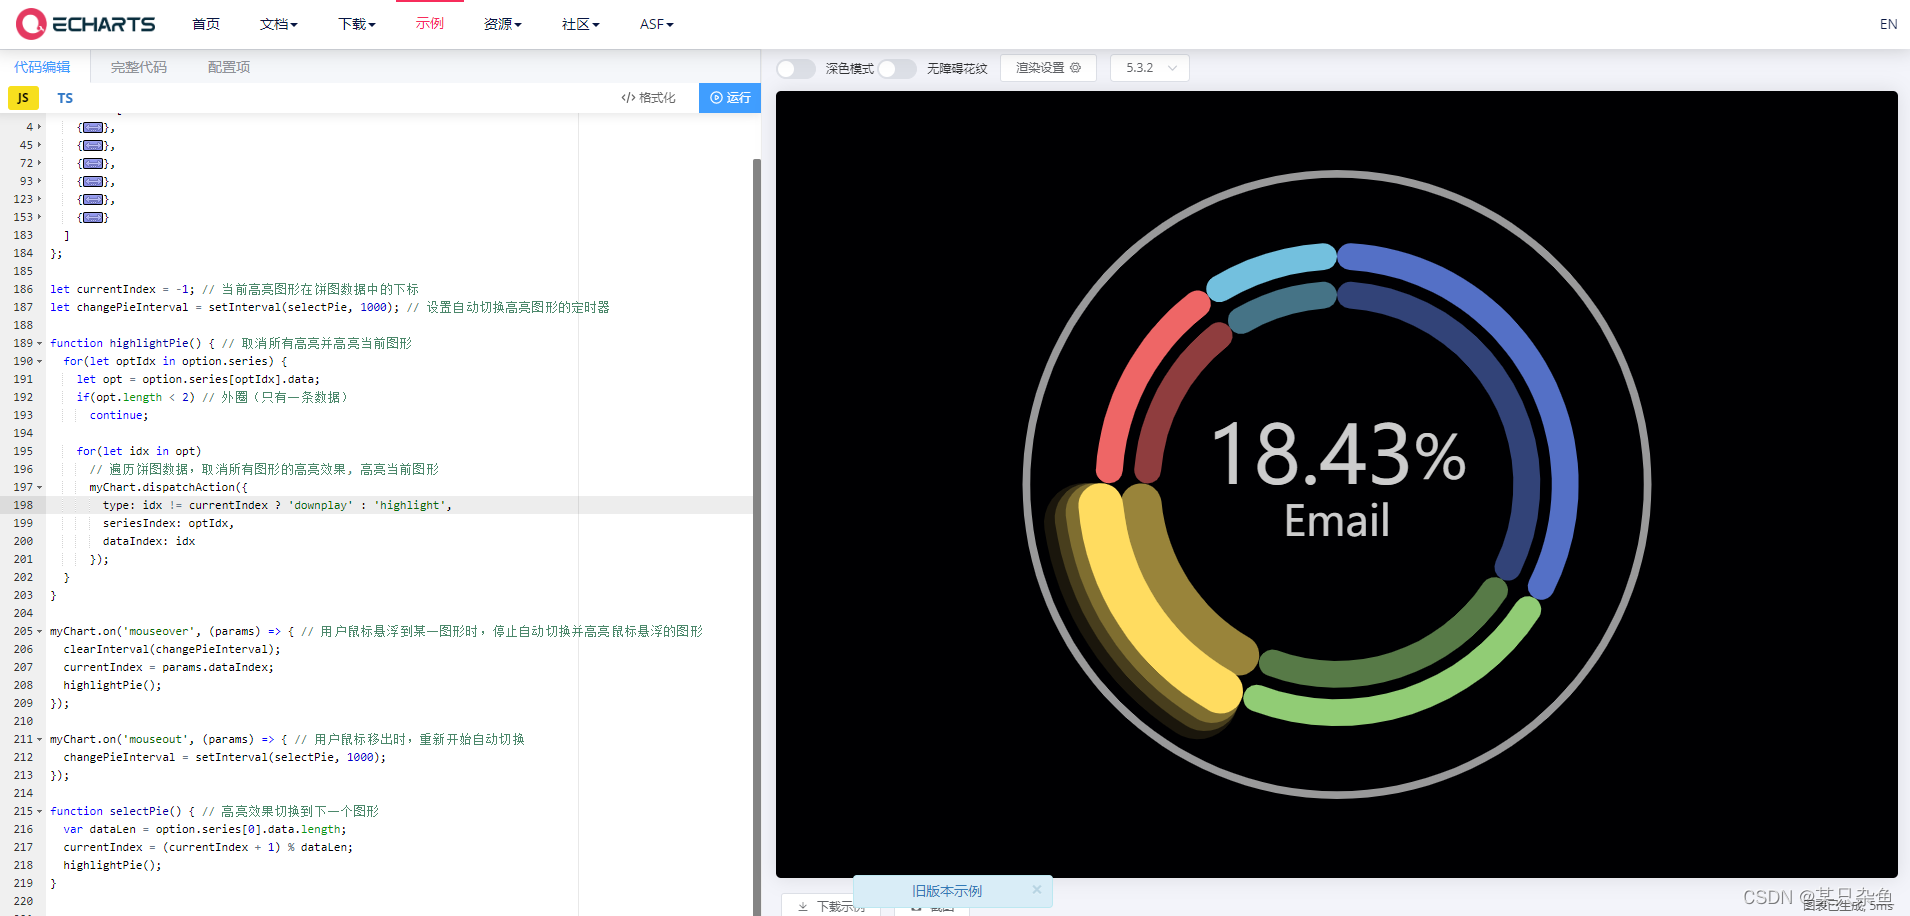Open the 社区 dropdown menu
The width and height of the screenshot is (1910, 916).
pos(580,24)
